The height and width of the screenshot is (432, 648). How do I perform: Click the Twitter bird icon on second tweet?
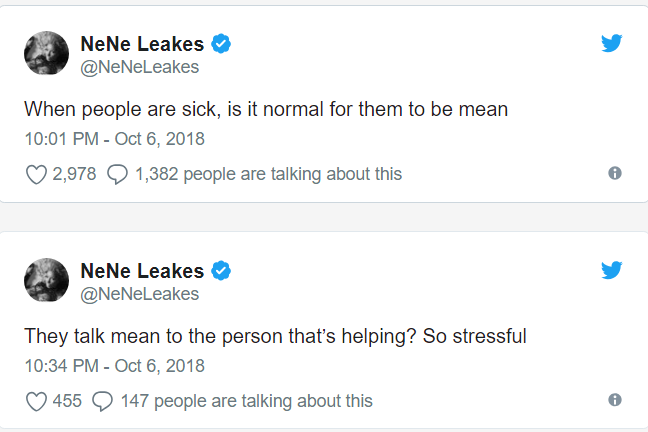pos(612,270)
